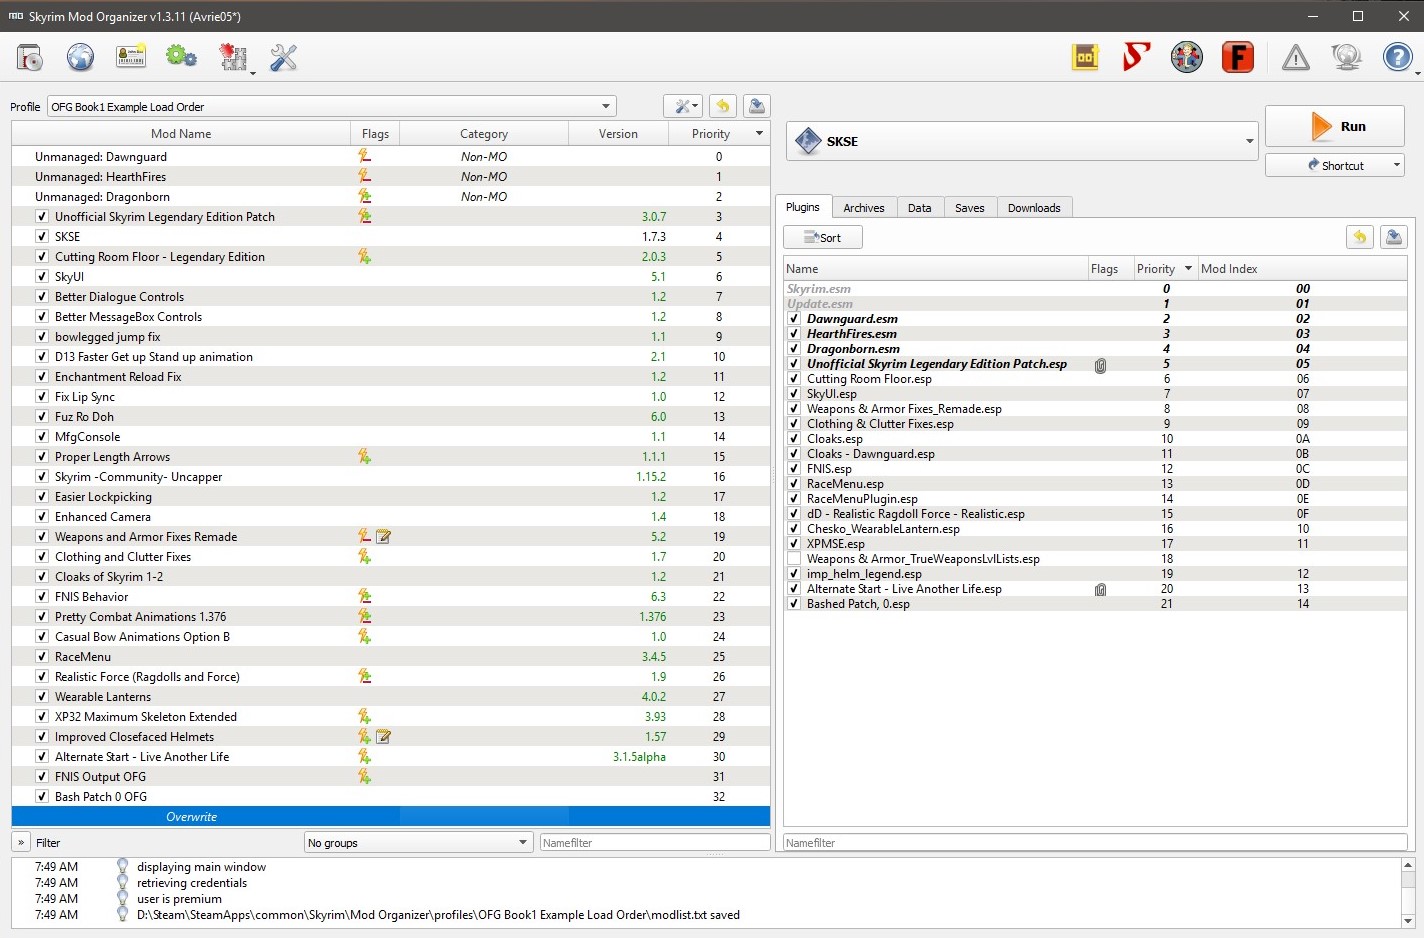Image resolution: width=1424 pixels, height=938 pixels.
Task: Click notes icon on Weapons and Armor Fixes Remade
Action: (x=383, y=537)
